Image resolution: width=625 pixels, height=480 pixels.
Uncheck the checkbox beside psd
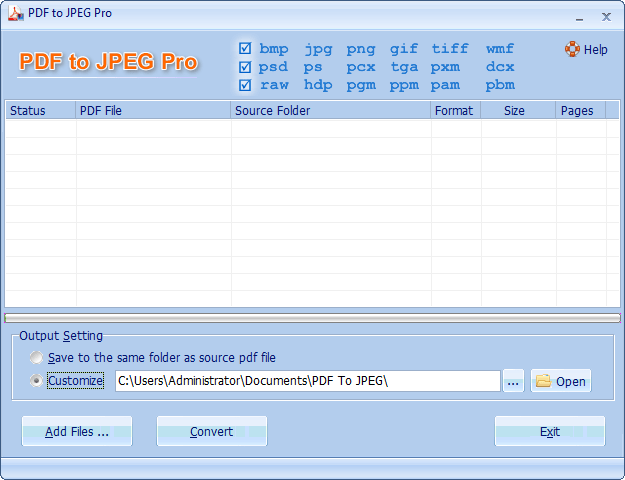tap(245, 67)
